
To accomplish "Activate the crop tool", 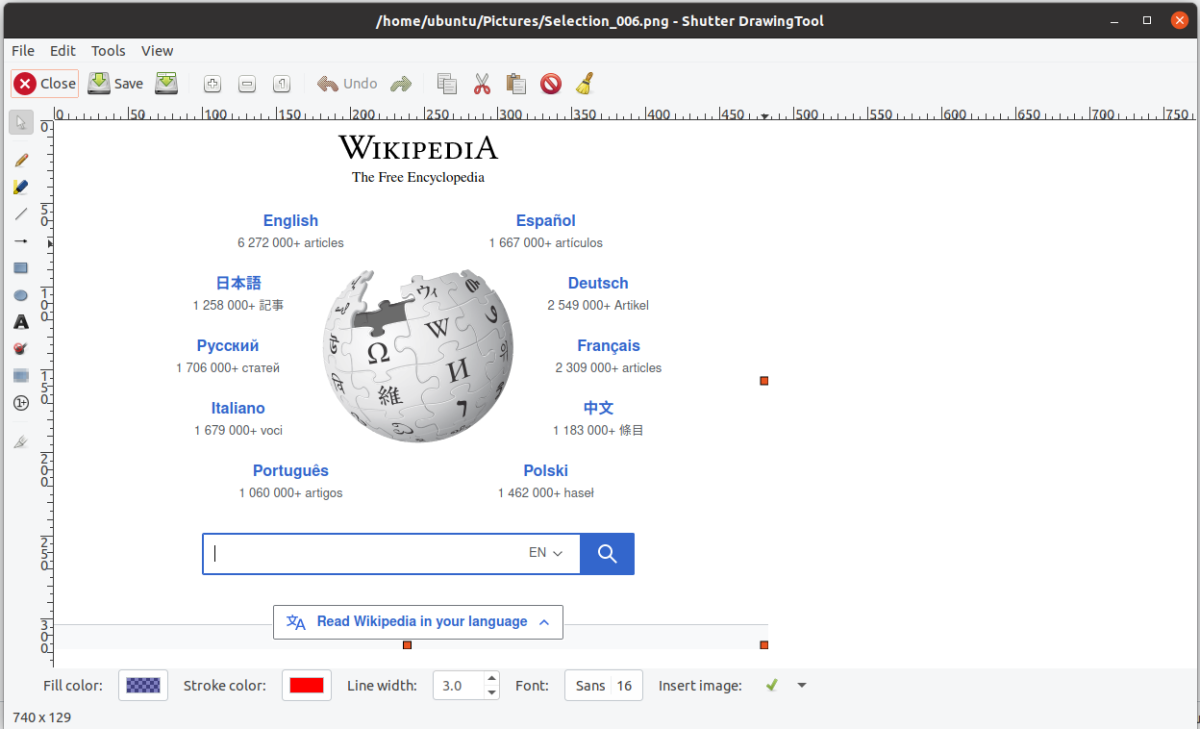I will coord(21,441).
